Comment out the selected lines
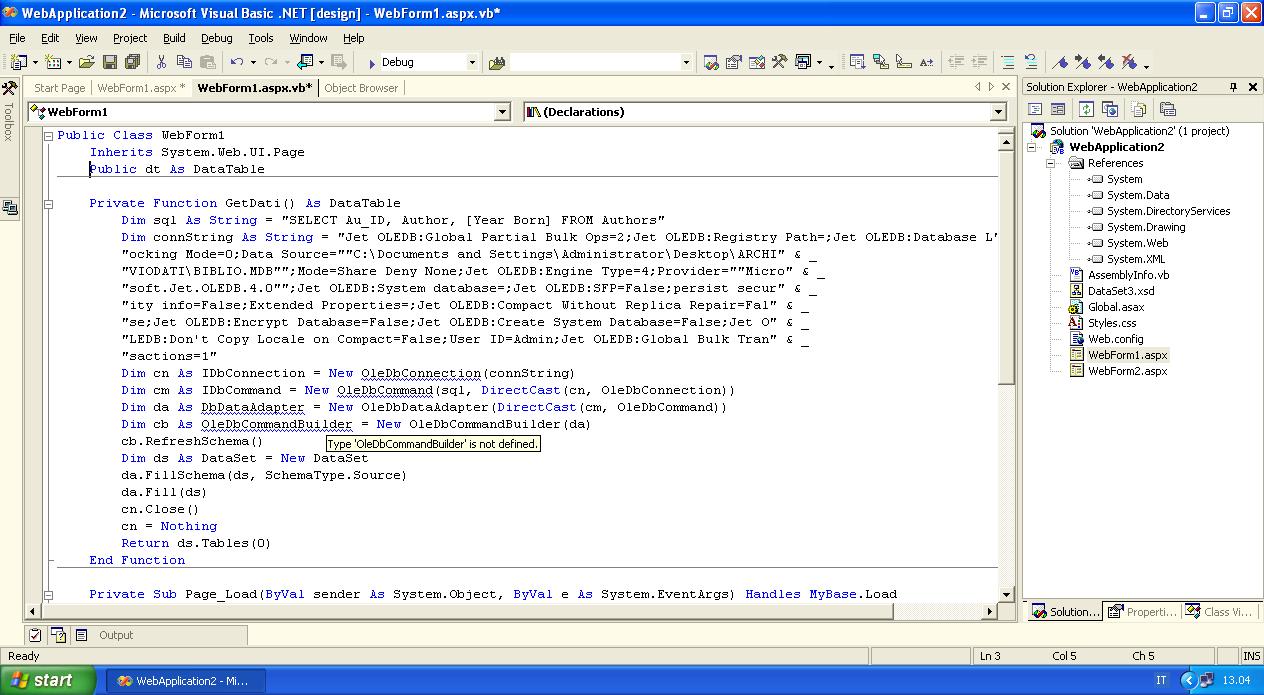Screen dimensions: 1264x695 click(1008, 62)
